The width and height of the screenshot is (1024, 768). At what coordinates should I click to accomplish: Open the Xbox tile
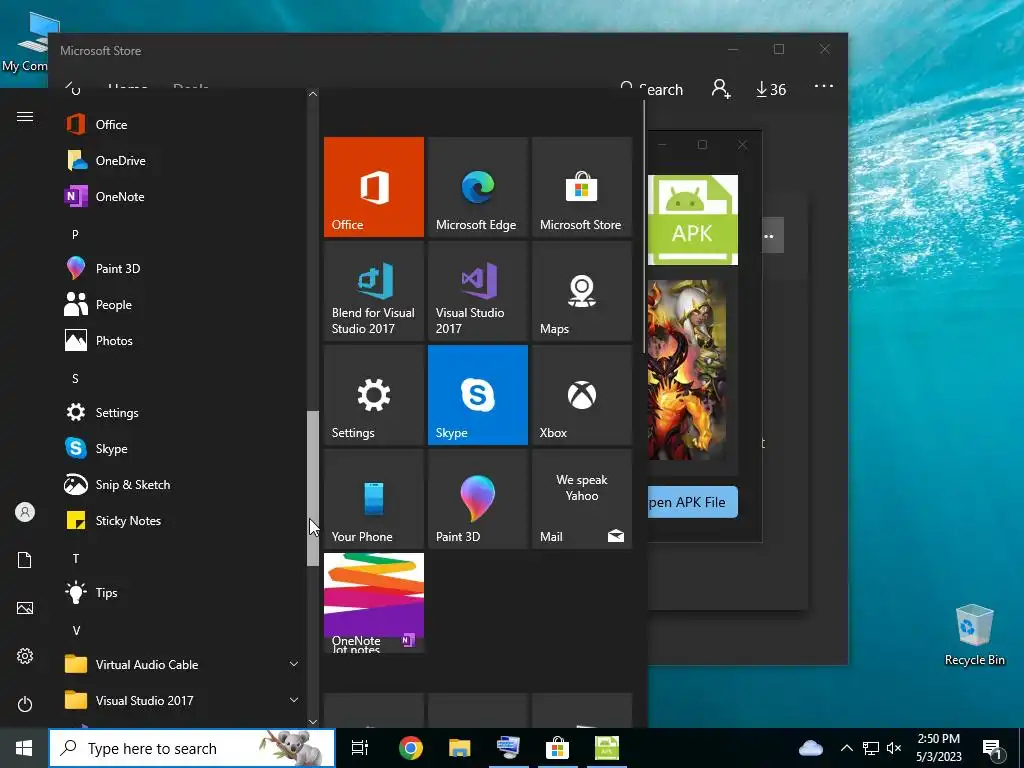582,395
